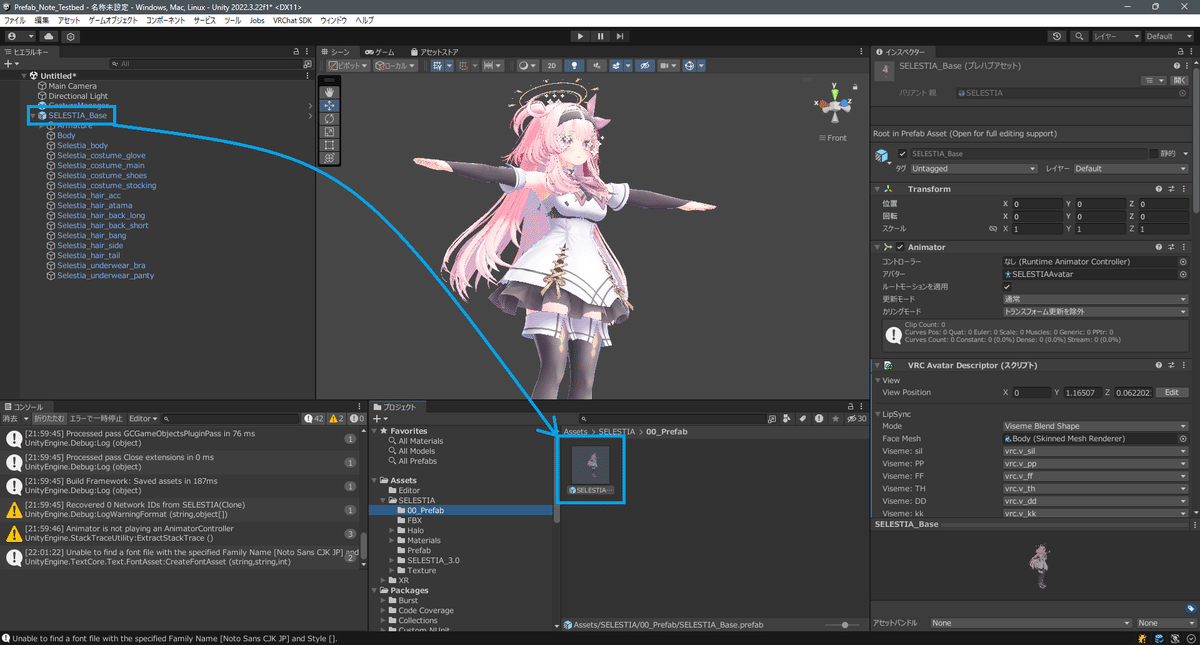1200x645 pixels.
Task: Toggle 2D view mode in the Scene view
Action: [551, 65]
